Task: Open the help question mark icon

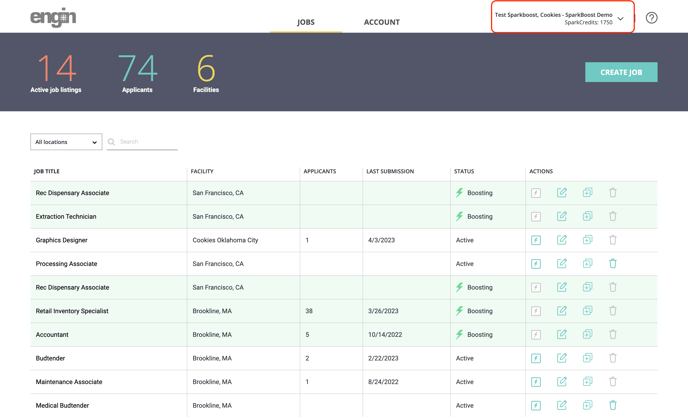Action: (x=651, y=18)
